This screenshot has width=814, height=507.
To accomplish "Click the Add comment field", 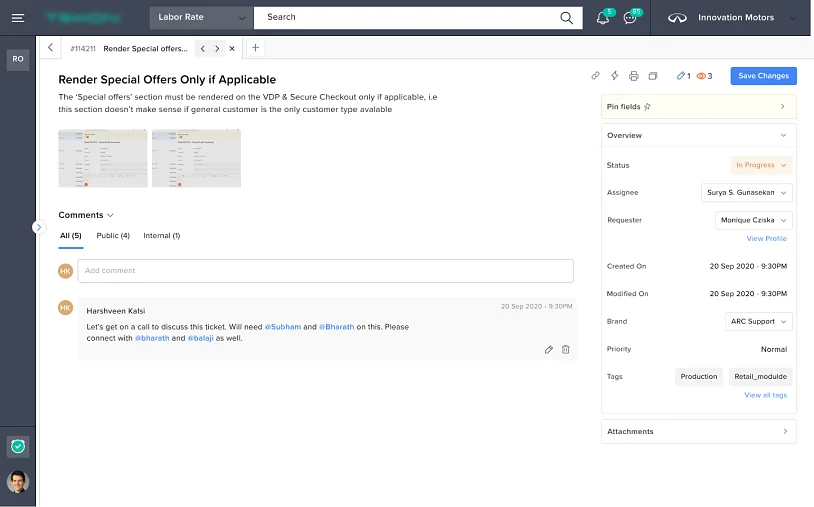I will point(325,271).
